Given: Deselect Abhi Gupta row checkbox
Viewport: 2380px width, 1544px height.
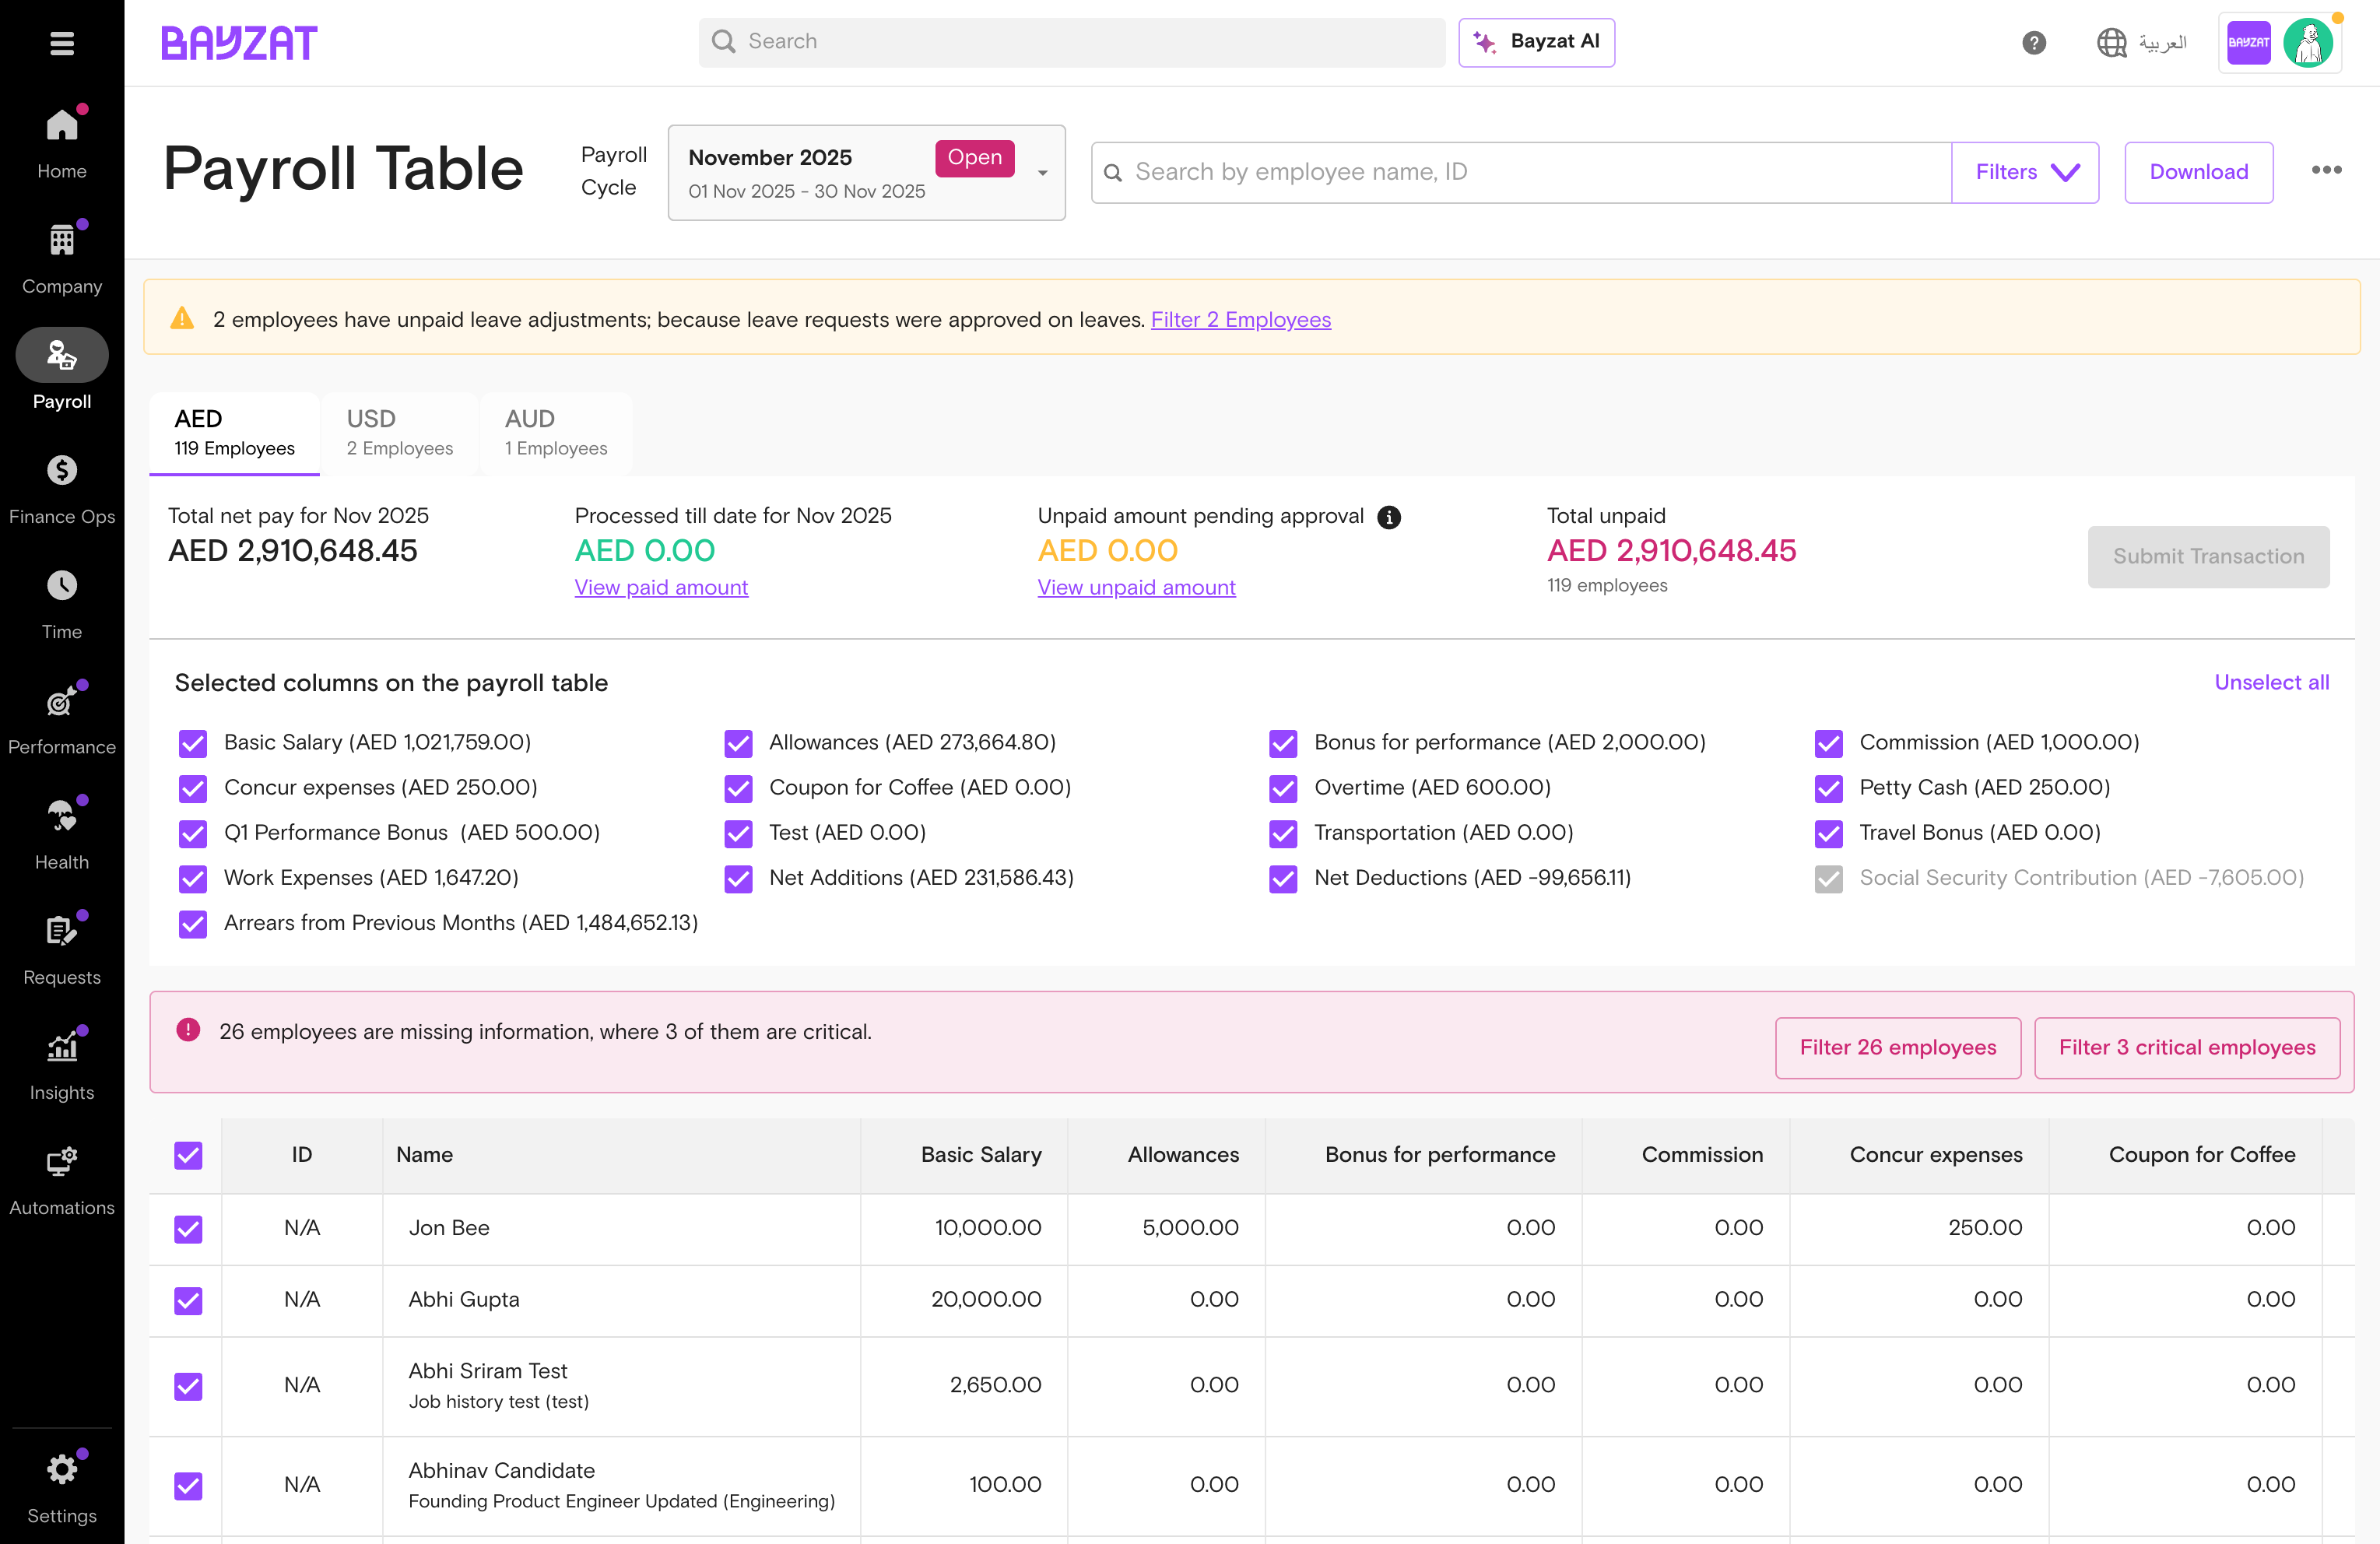Looking at the screenshot, I should tap(188, 1300).
